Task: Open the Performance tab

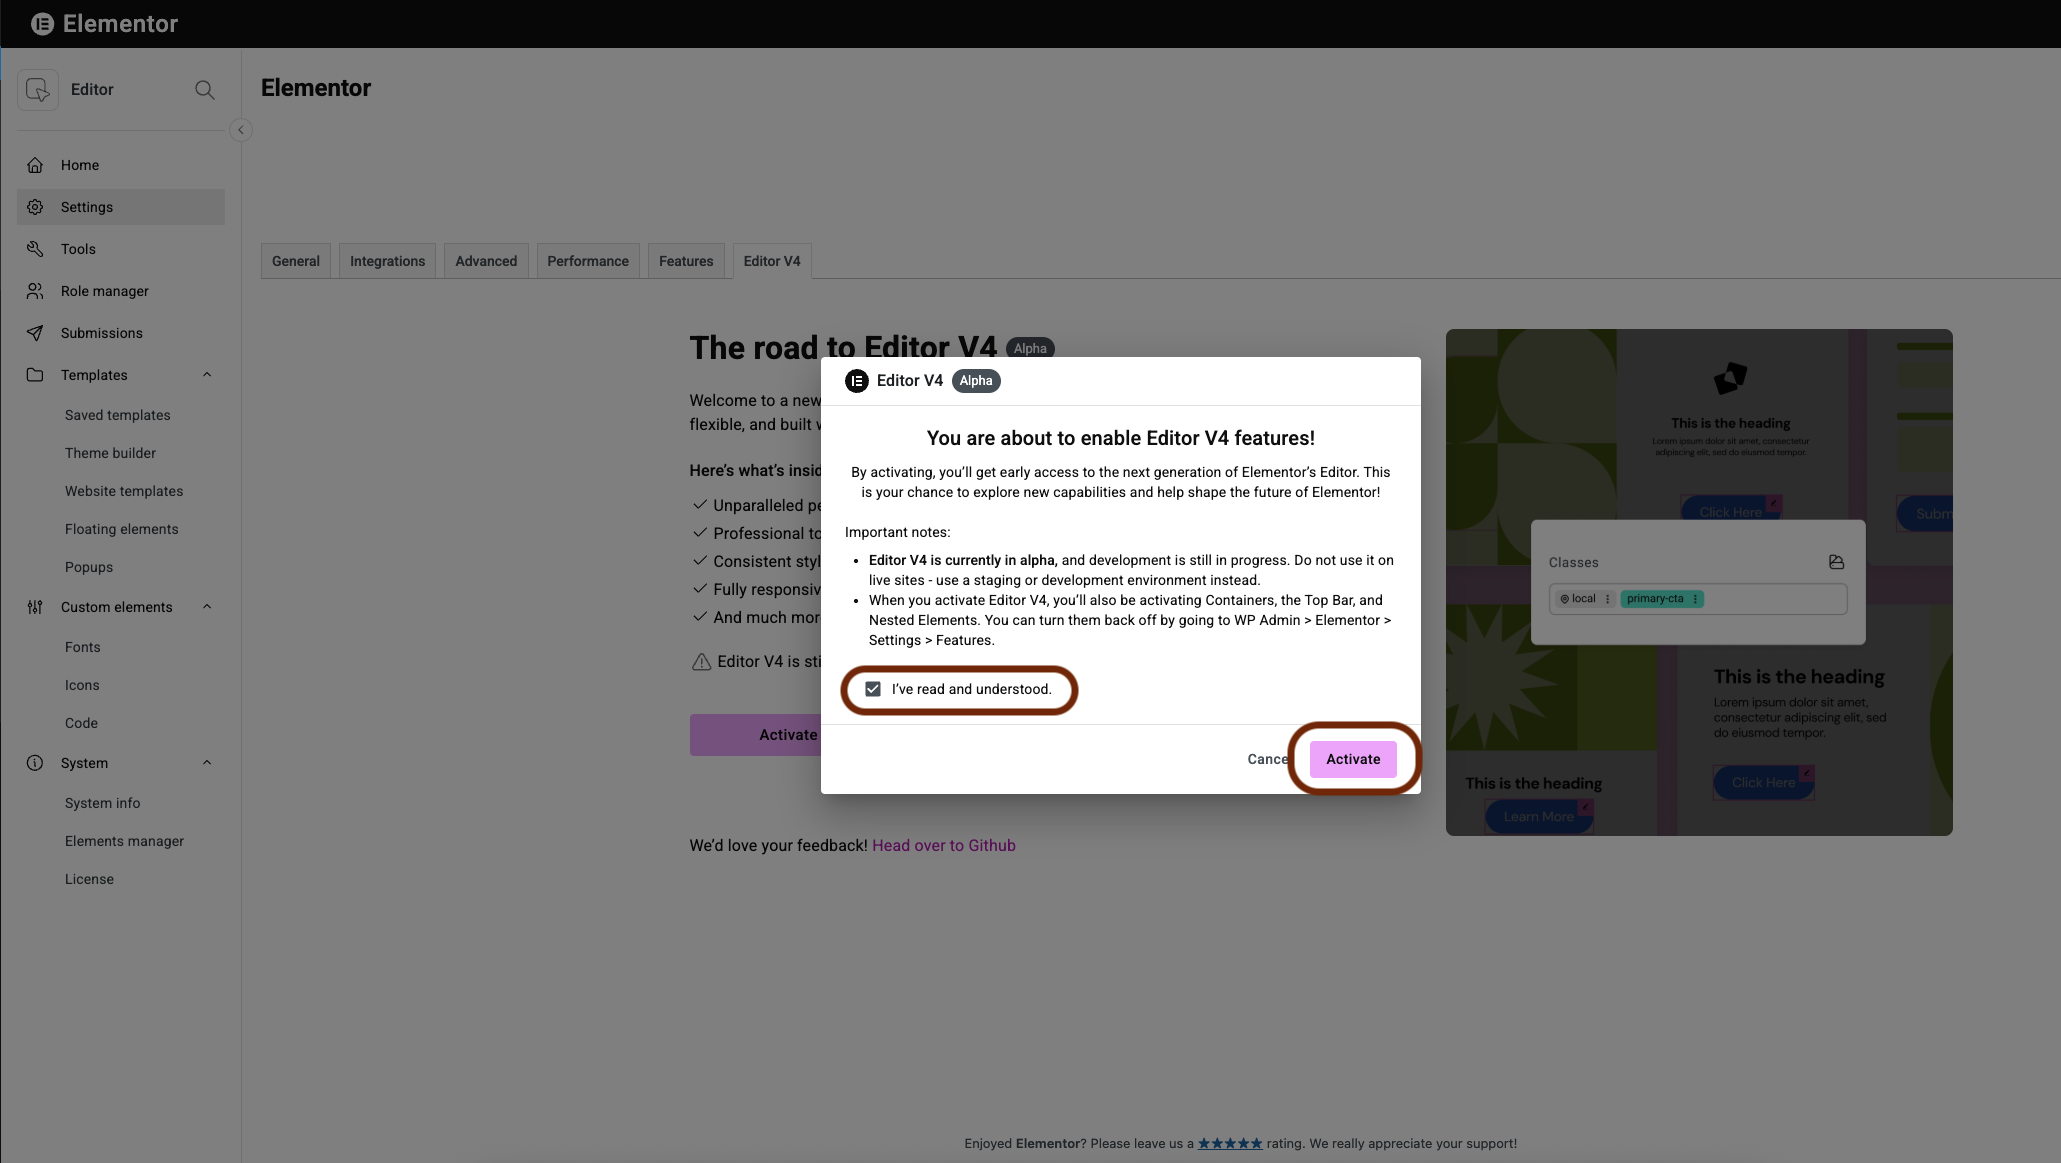Action: (588, 261)
